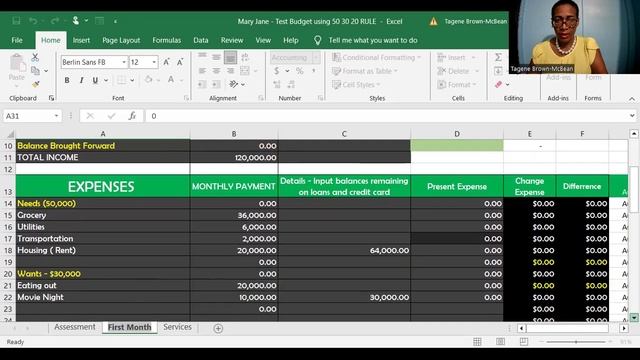The width and height of the screenshot is (640, 360).
Task: Open the Accounting number format dropdown
Action: coord(316,58)
